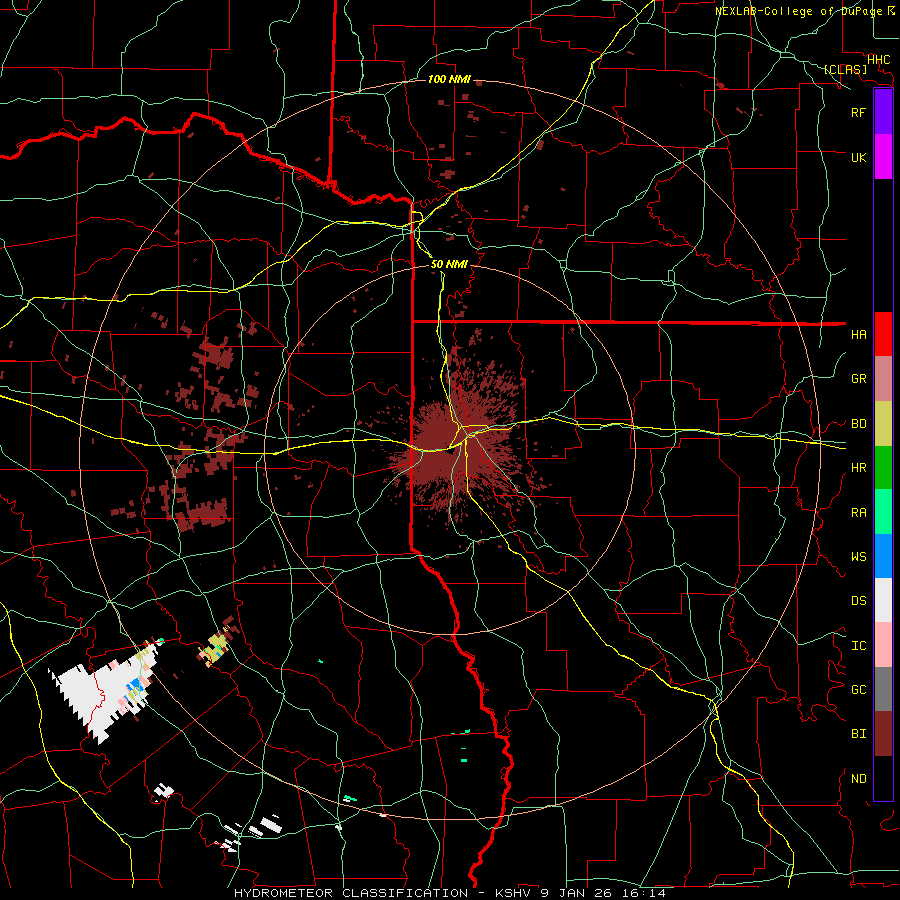
Task: Click the RA legend label
Action: point(858,513)
